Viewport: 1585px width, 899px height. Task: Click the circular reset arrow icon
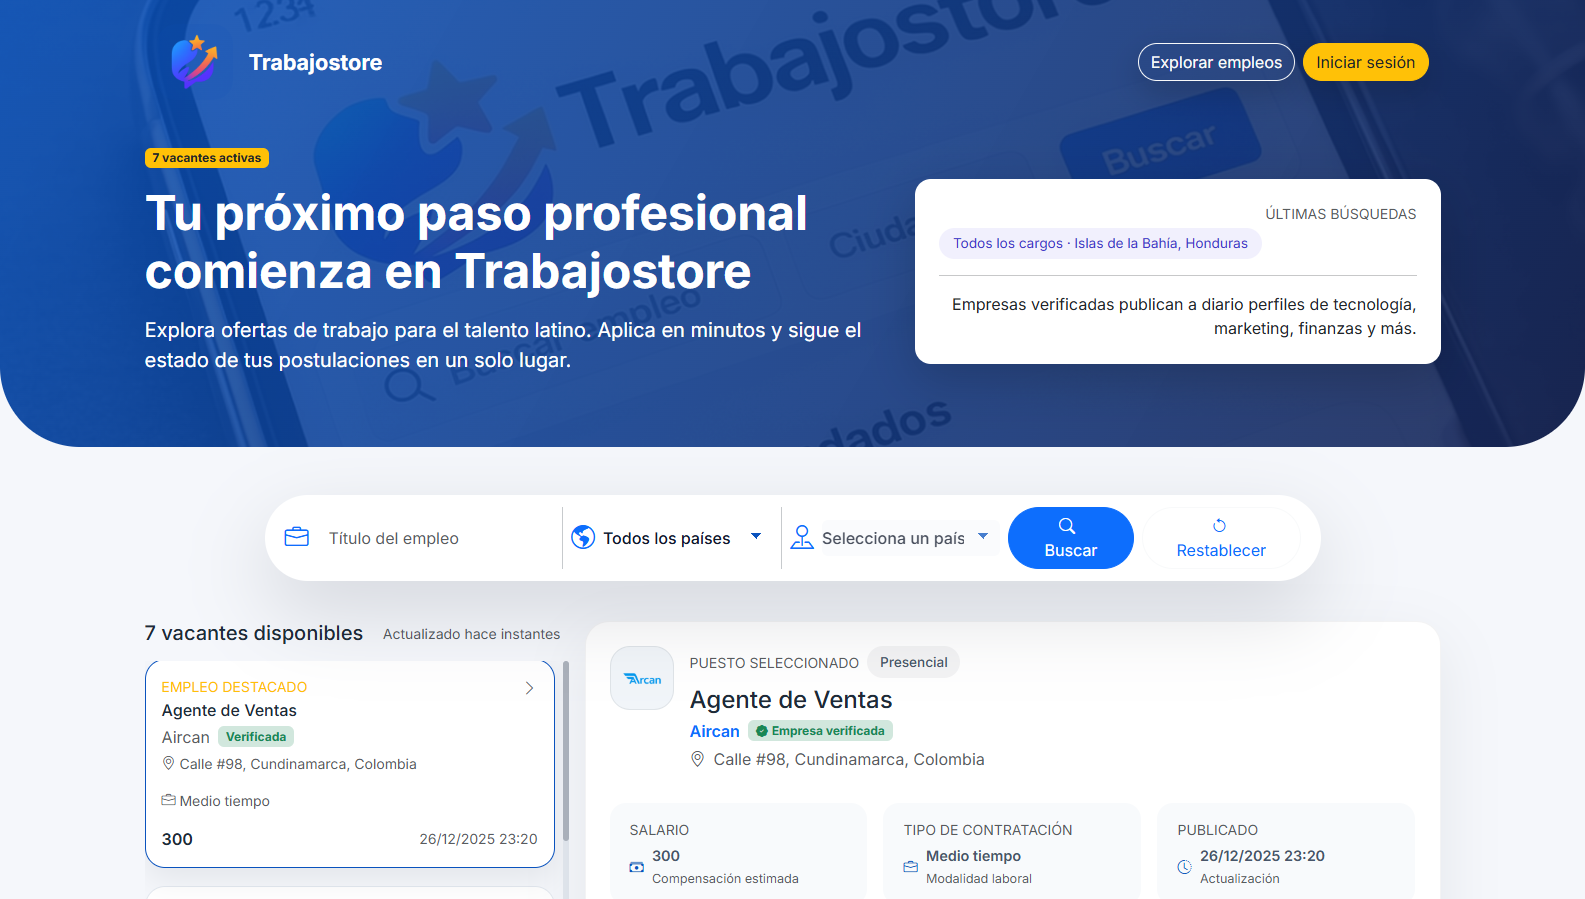(1219, 526)
